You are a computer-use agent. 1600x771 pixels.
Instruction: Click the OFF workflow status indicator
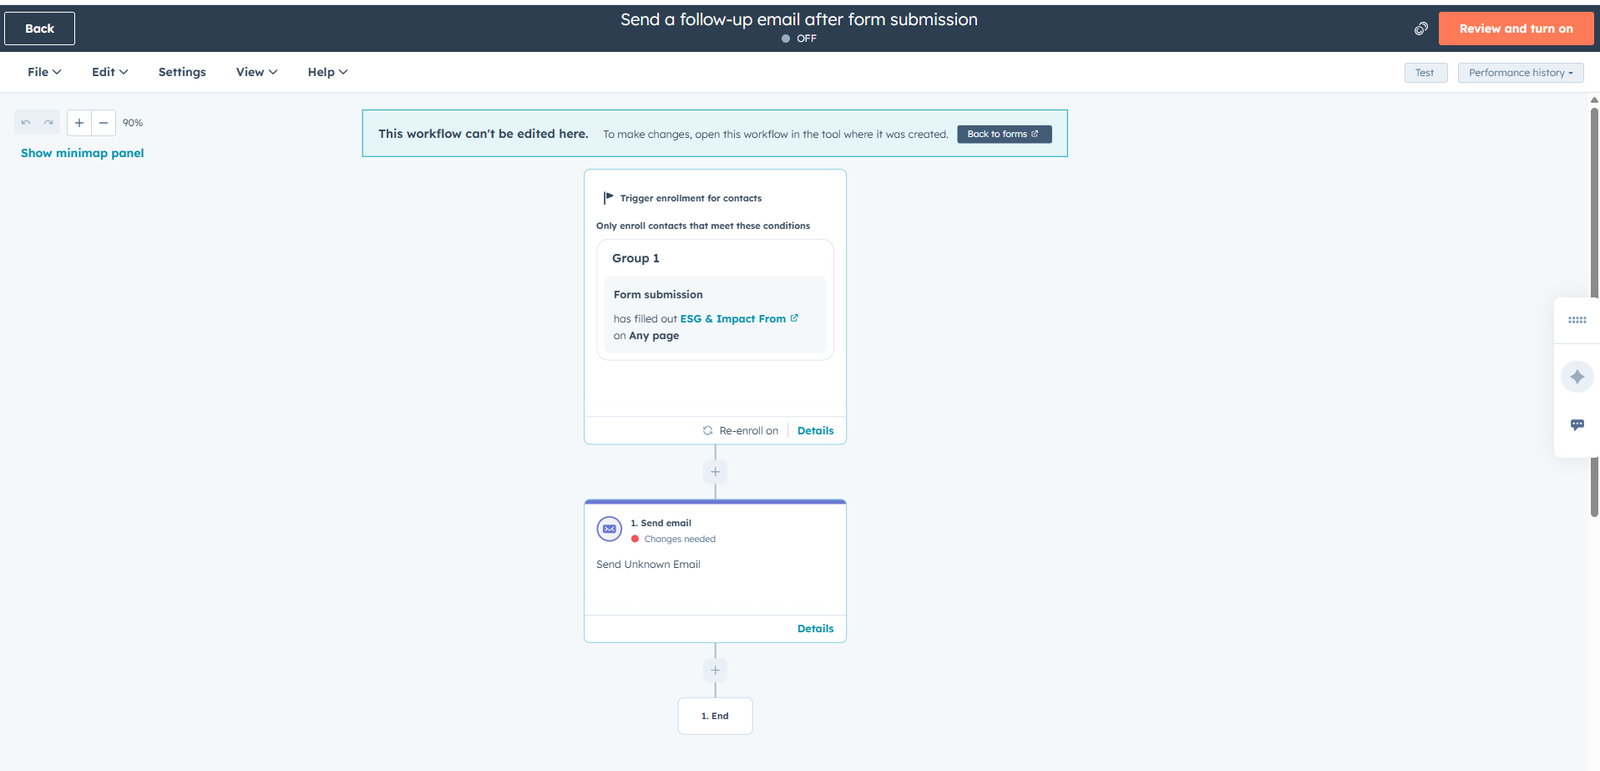799,38
